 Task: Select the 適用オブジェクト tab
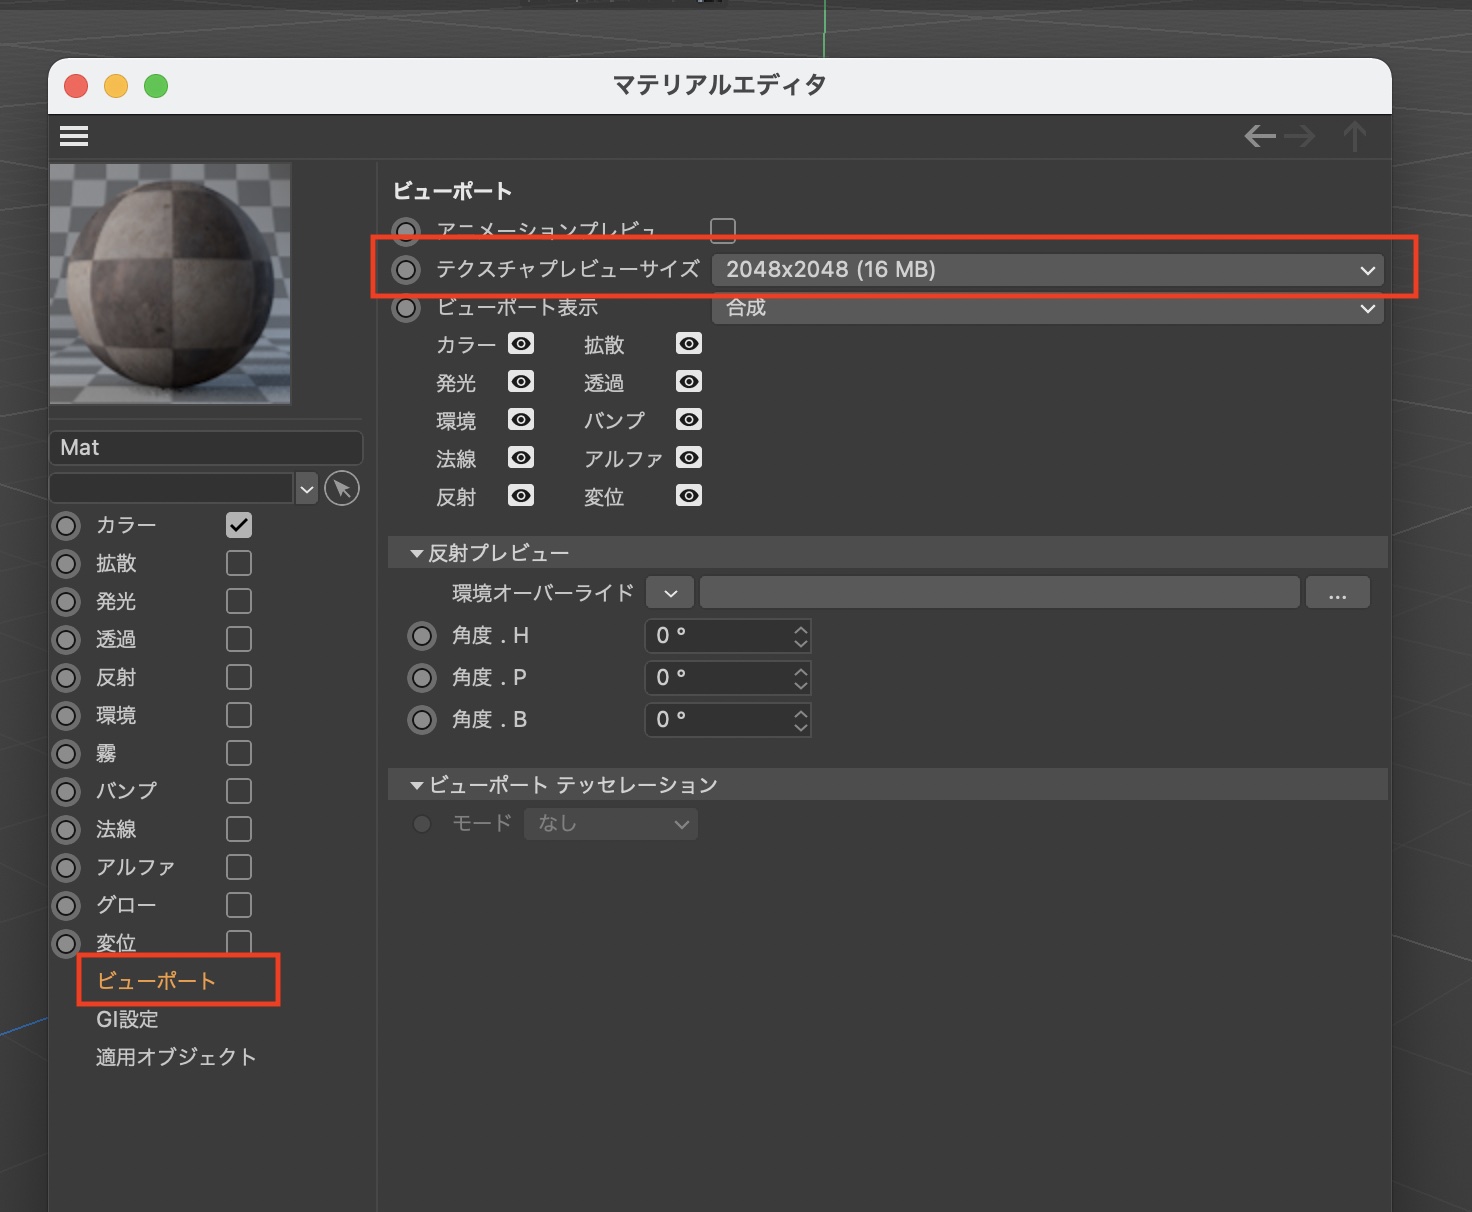coord(176,1057)
